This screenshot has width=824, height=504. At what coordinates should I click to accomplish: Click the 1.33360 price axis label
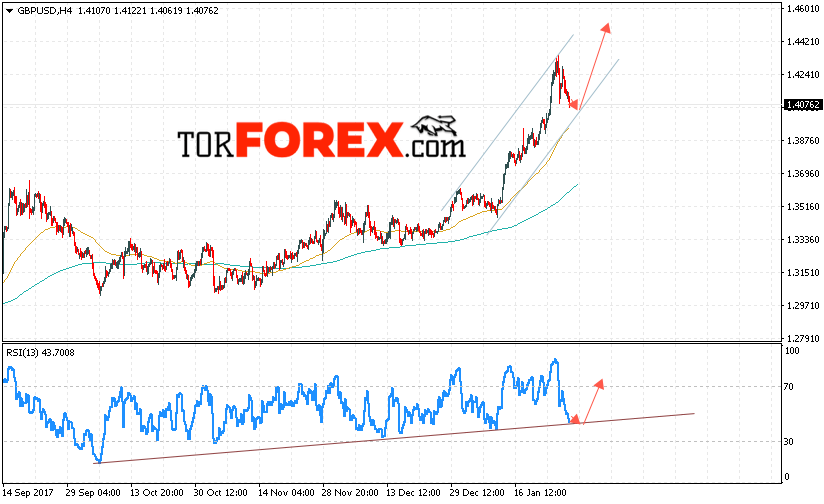pyautogui.click(x=803, y=240)
